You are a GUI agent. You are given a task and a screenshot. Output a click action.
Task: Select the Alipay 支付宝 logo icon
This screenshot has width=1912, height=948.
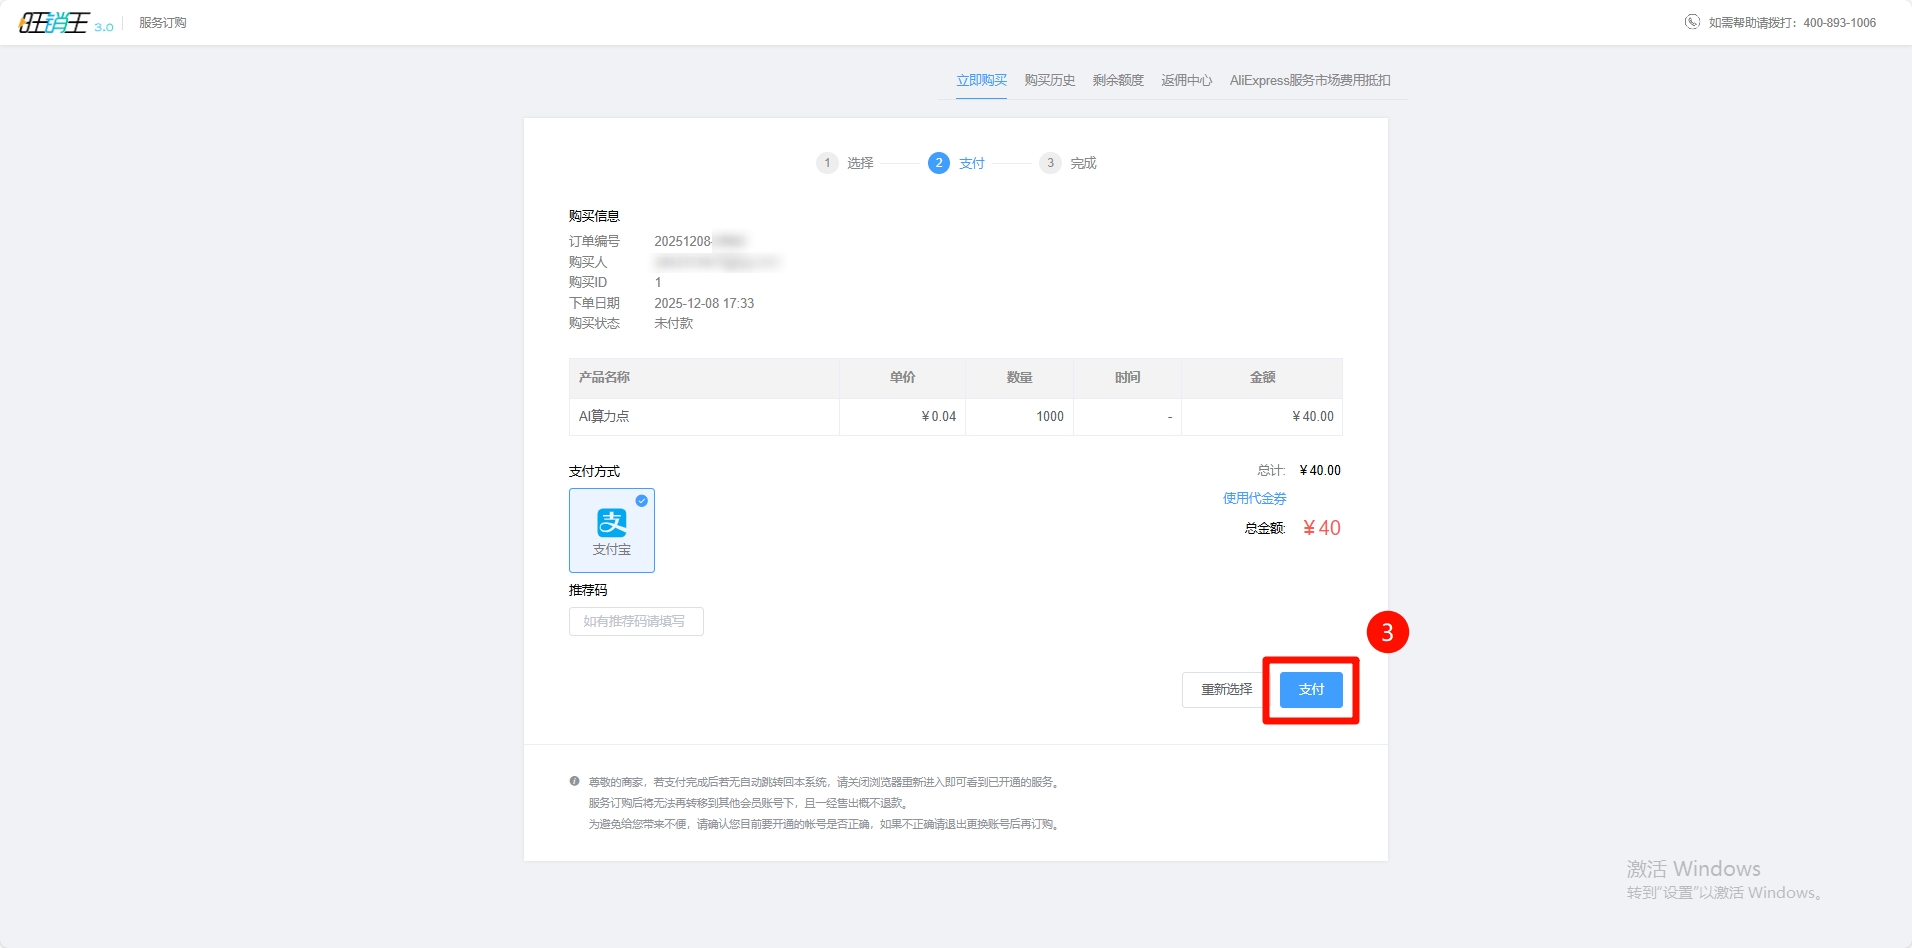click(612, 522)
